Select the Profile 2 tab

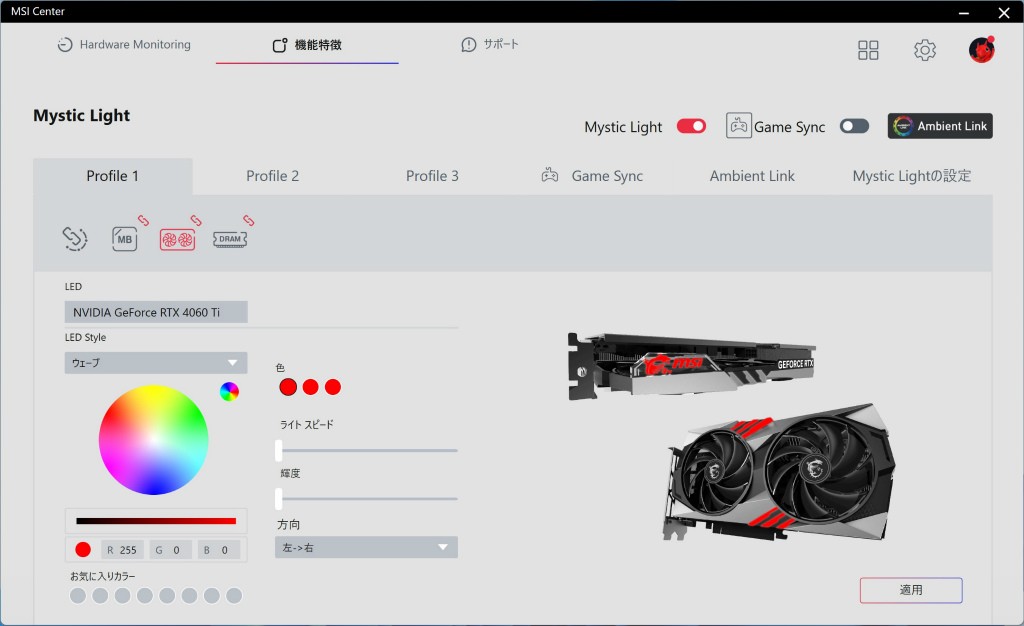point(272,176)
